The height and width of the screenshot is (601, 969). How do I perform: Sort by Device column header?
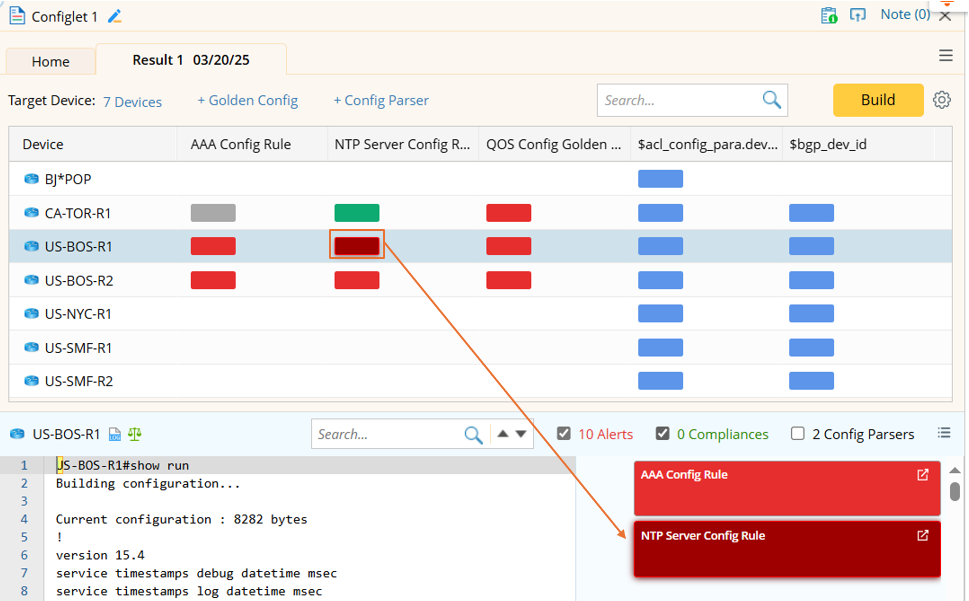pyautogui.click(x=93, y=144)
